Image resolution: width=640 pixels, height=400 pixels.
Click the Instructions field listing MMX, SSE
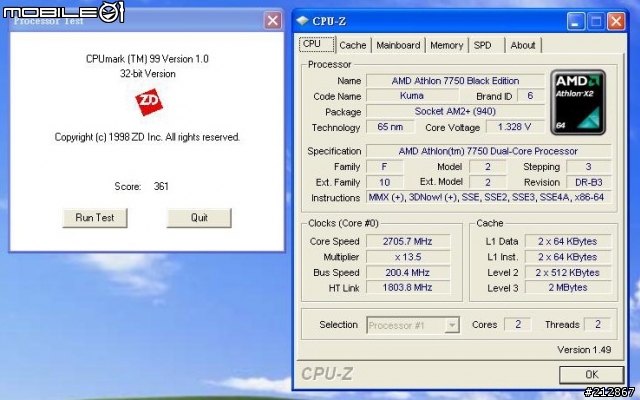[x=488, y=198]
